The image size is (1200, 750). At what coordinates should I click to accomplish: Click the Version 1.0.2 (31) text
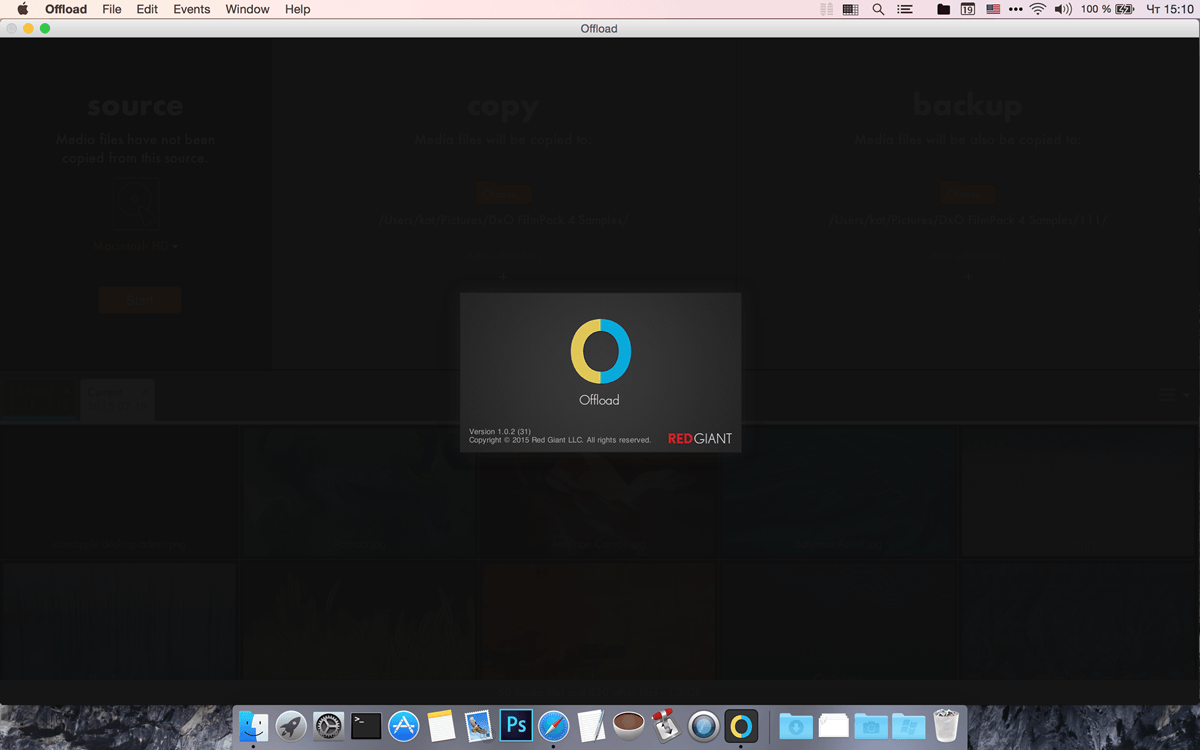coord(500,432)
